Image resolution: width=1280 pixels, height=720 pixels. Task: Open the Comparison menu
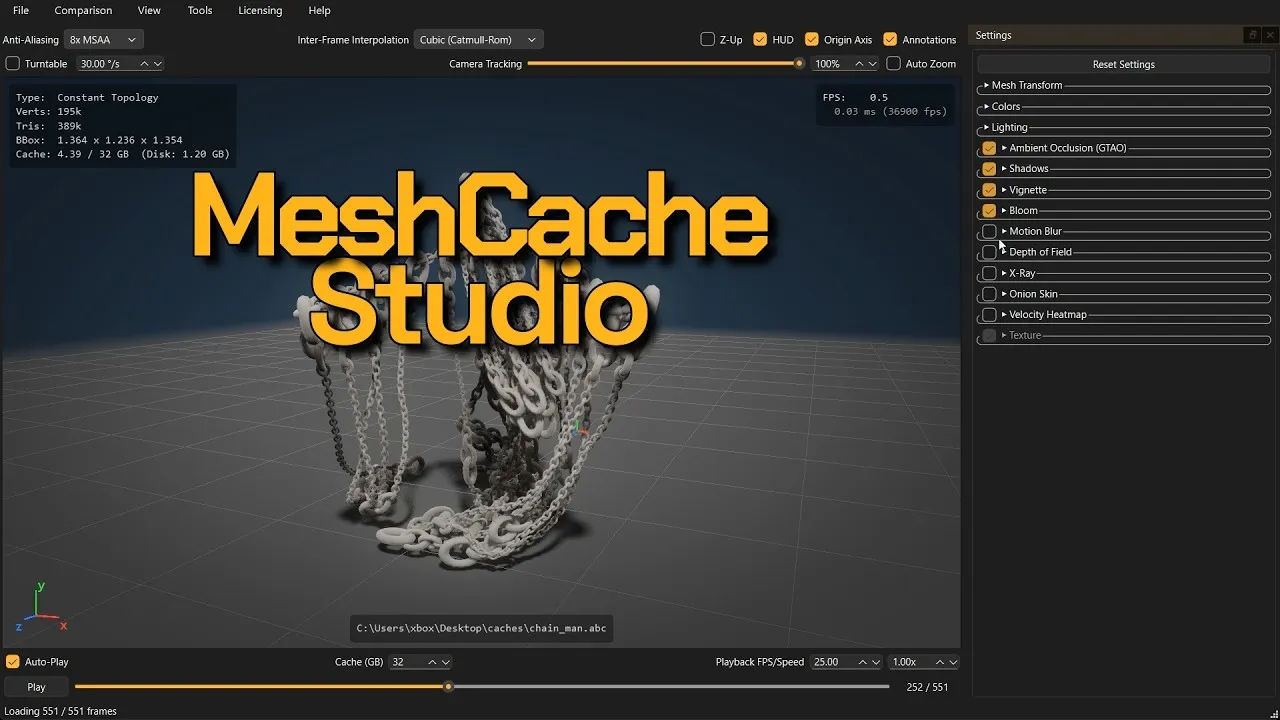pos(83,10)
